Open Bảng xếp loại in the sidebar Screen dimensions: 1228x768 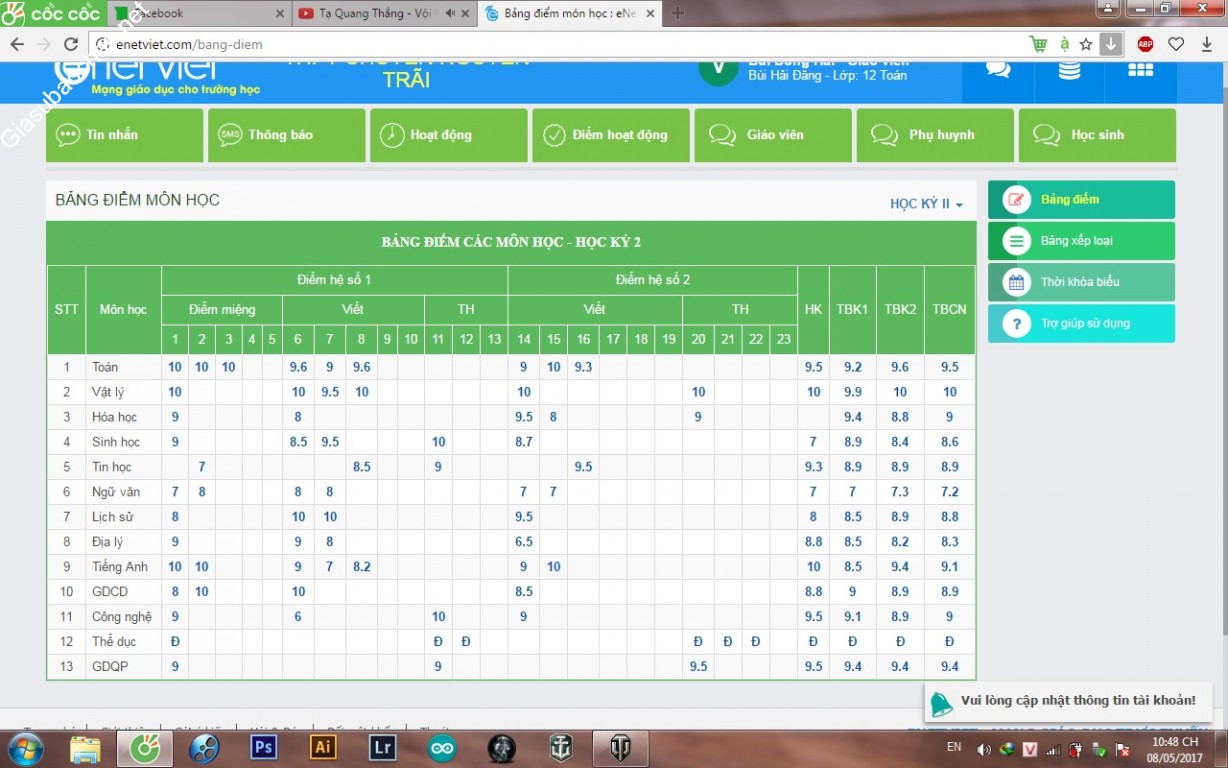point(1081,241)
